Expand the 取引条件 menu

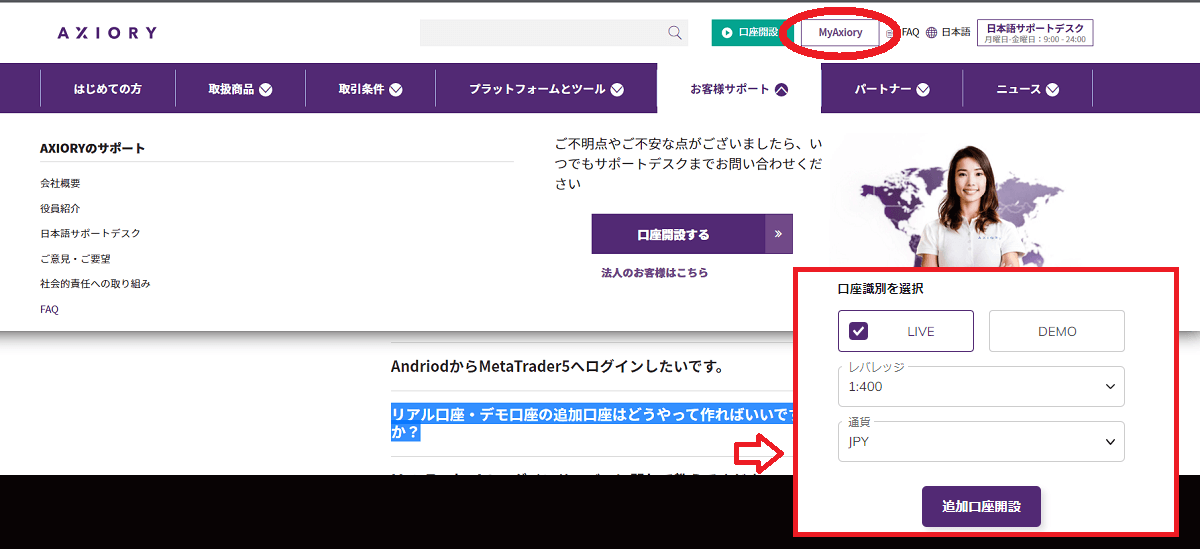tap(370, 89)
